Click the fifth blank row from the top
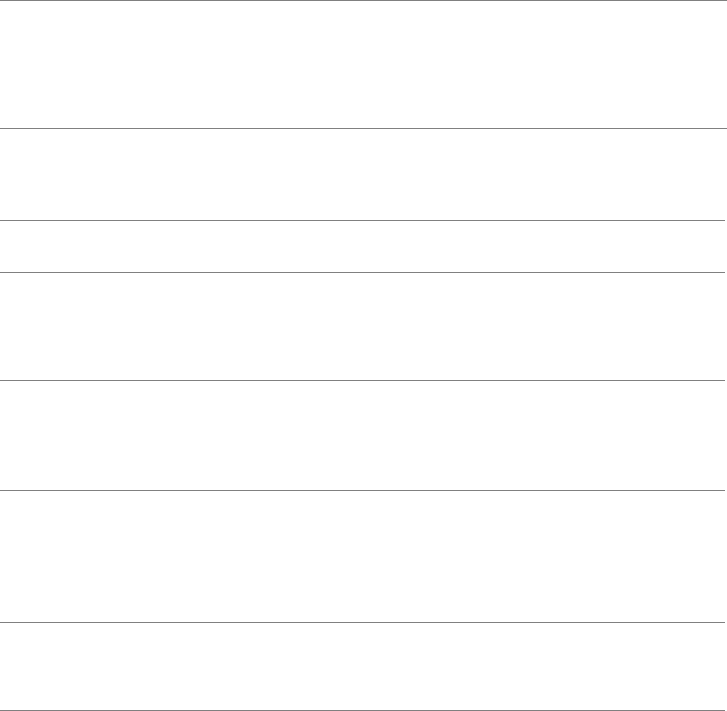 (x=363, y=435)
